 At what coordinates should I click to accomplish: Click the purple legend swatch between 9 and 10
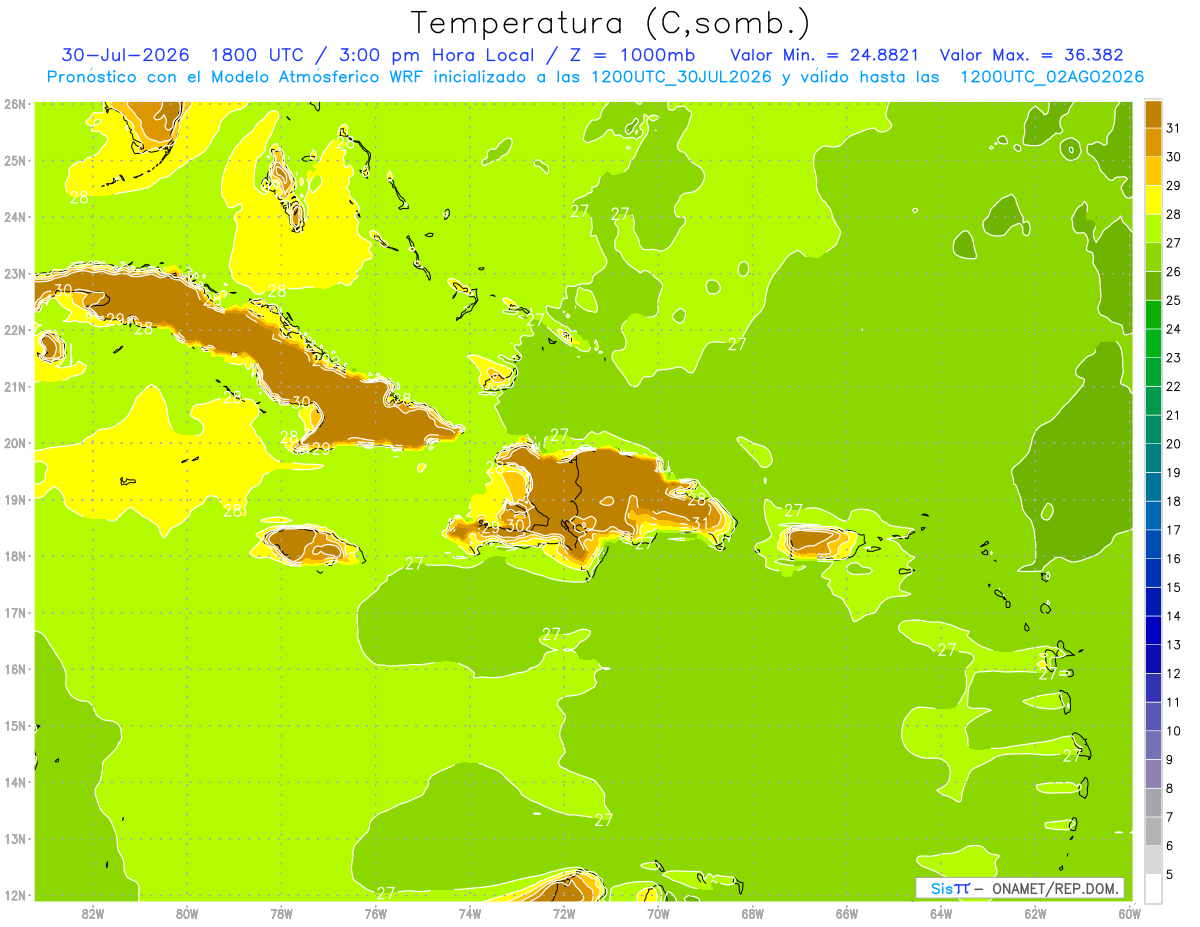(x=1153, y=745)
